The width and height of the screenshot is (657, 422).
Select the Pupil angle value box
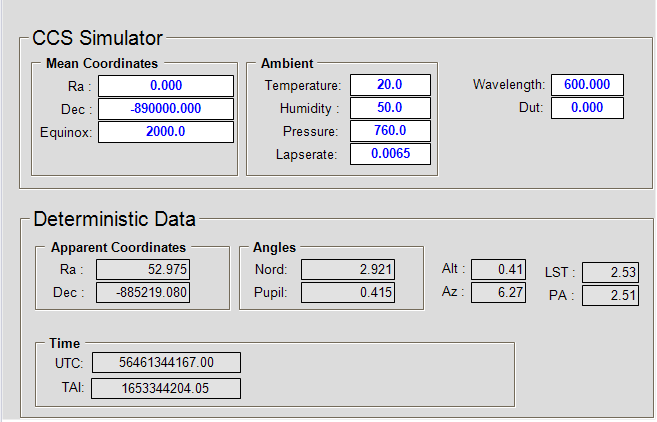(348, 293)
